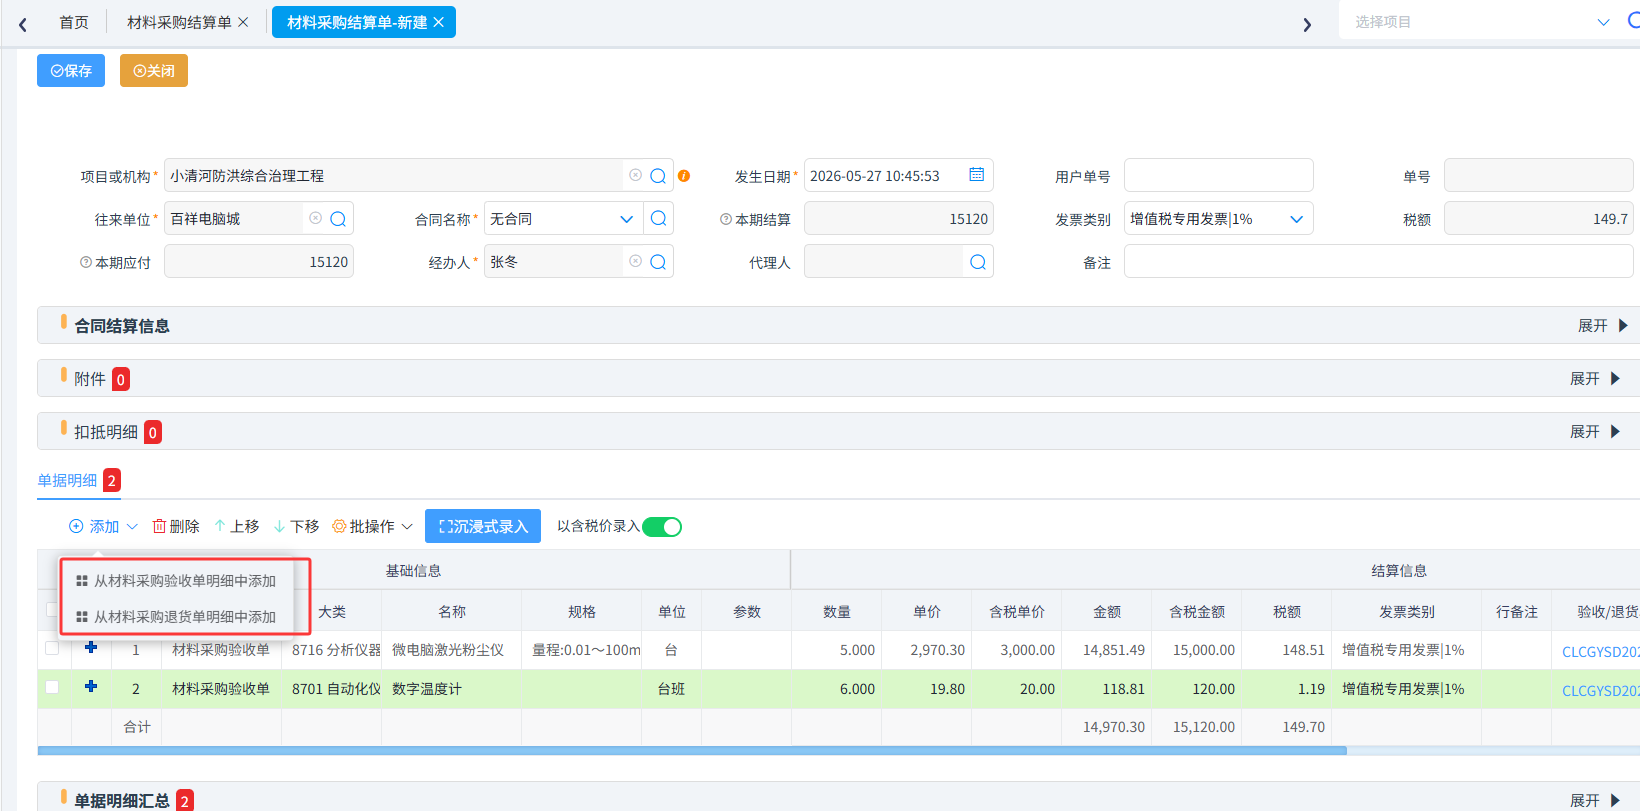The image size is (1640, 811).
Task: Expand the 合同结算信息 section
Action: pos(1603,326)
